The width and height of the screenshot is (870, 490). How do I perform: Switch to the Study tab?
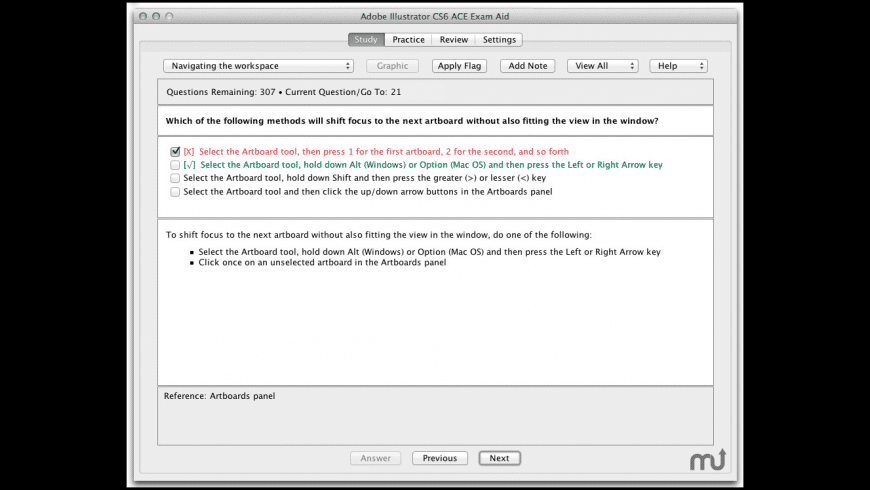[x=366, y=39]
